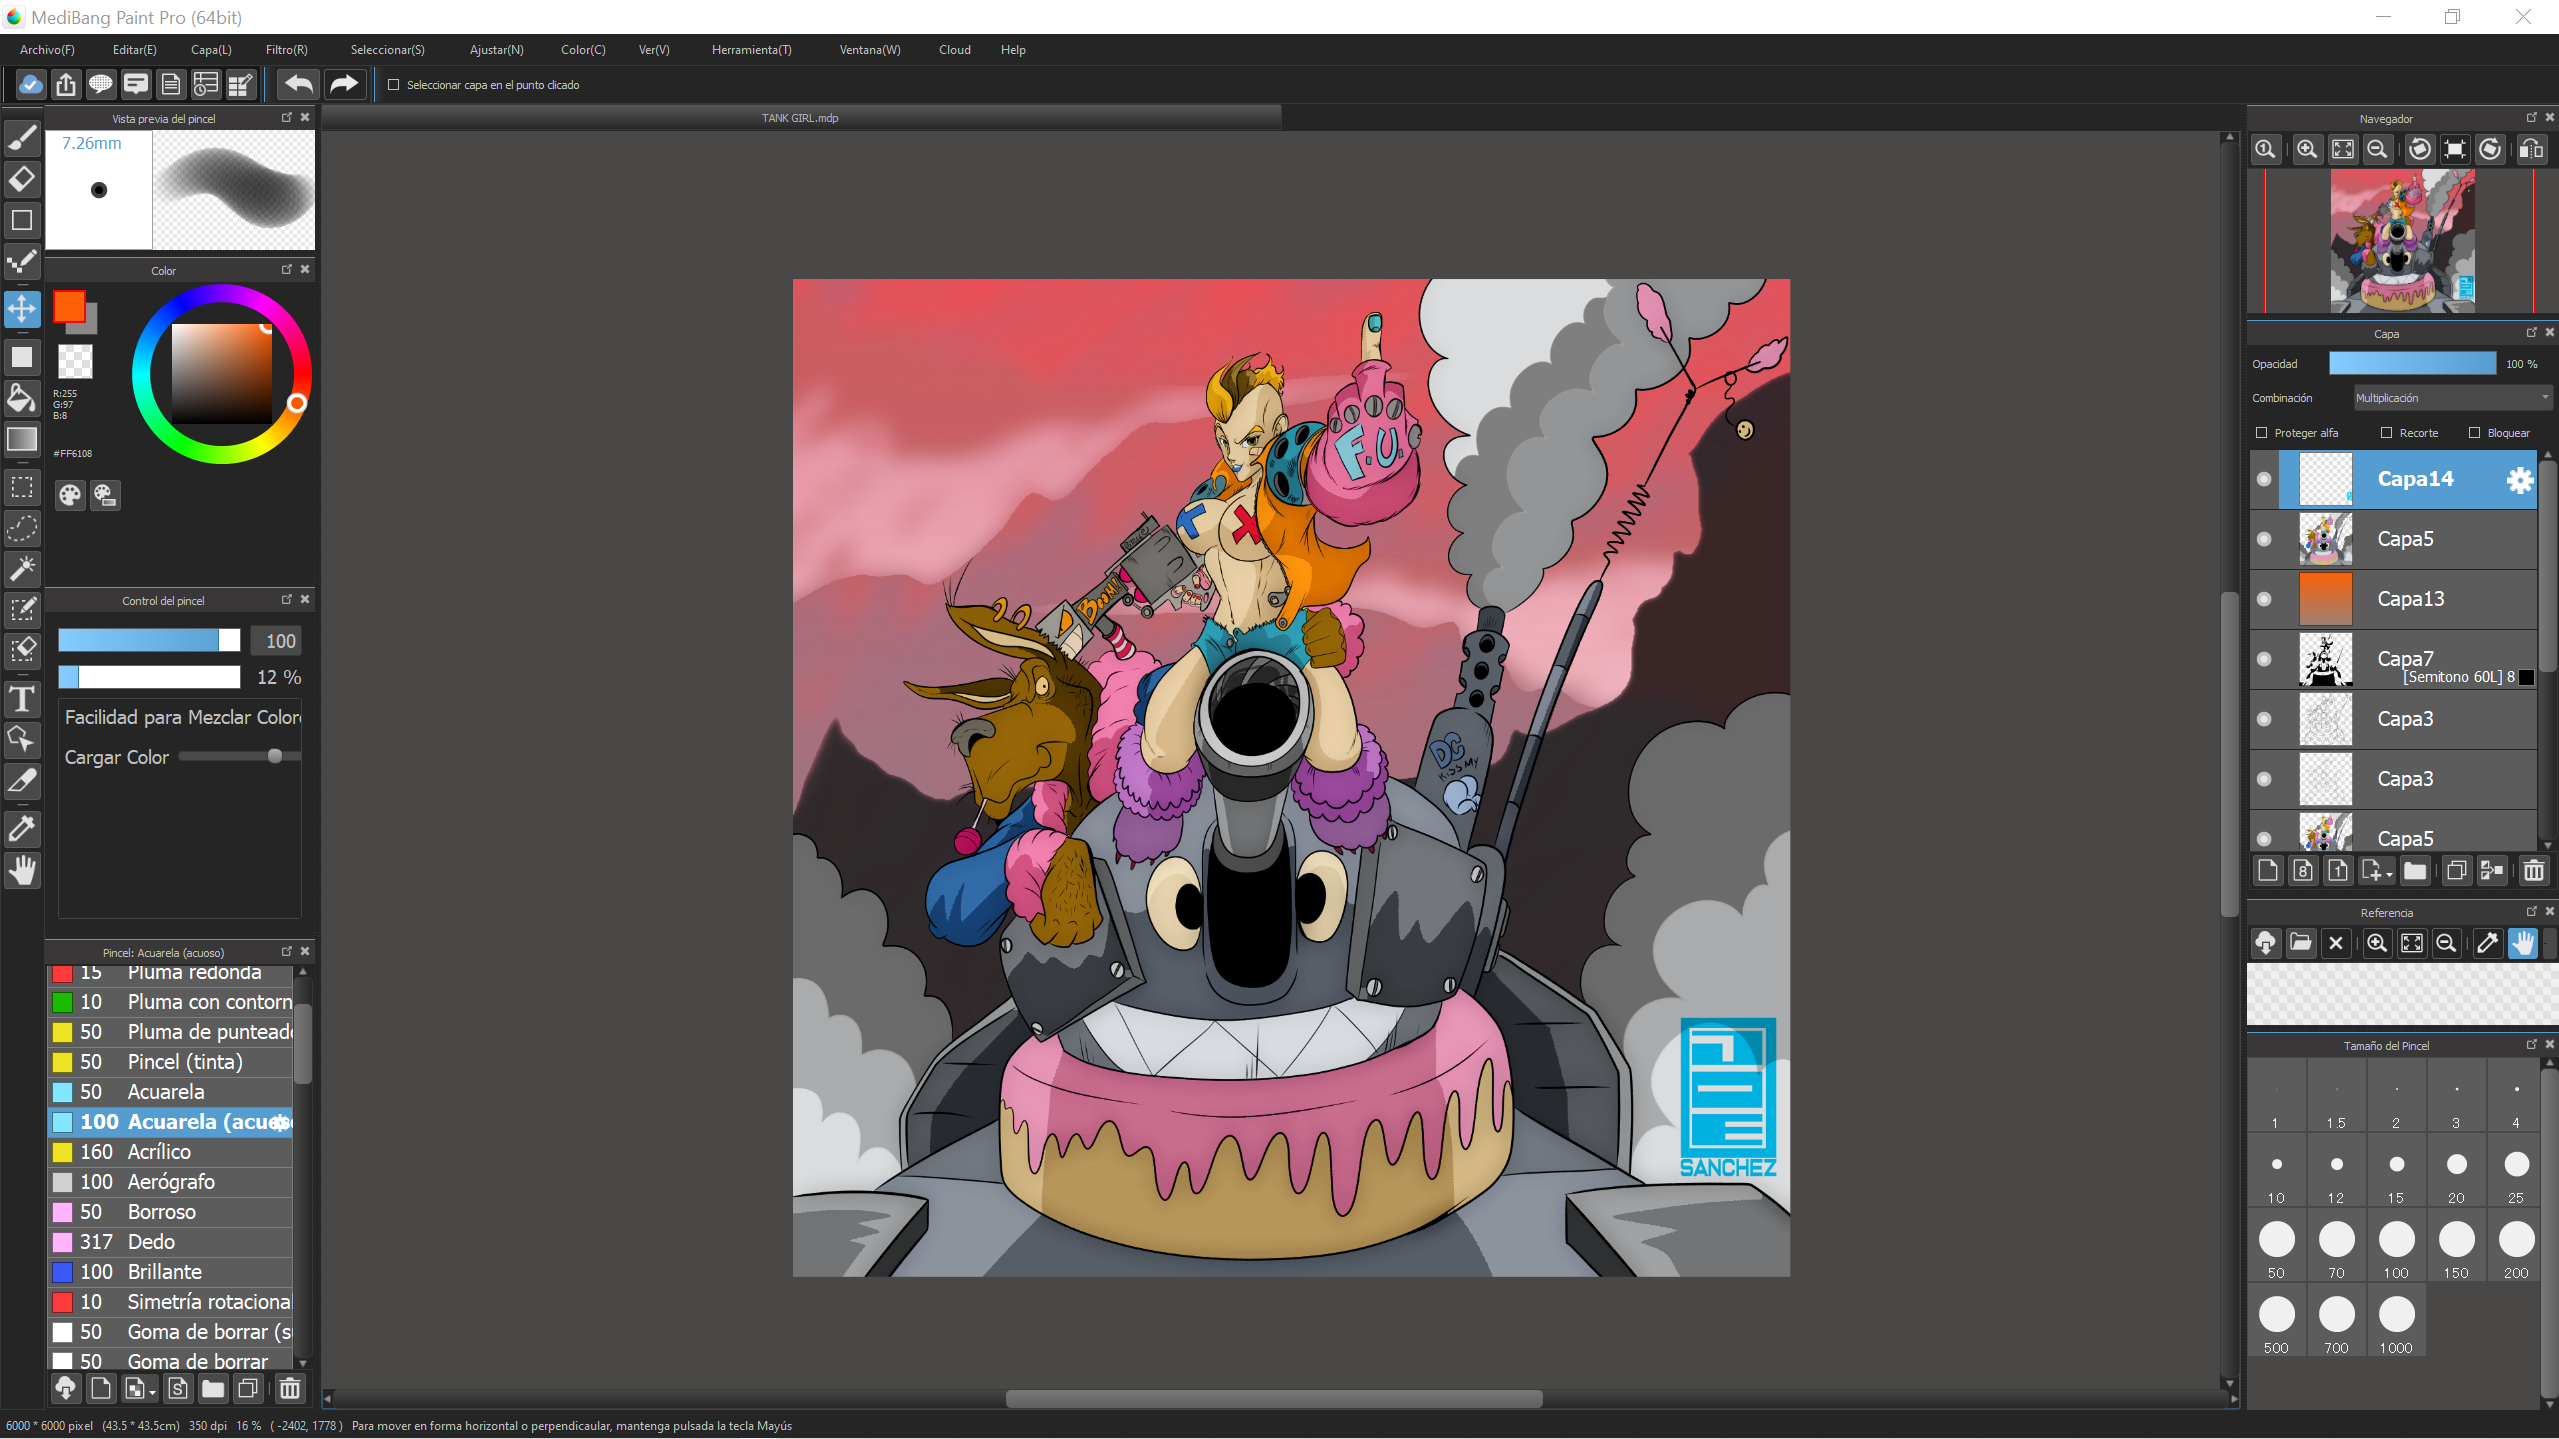This screenshot has height=1439, width=2559.
Task: Hide the Capa13 layer visibility
Action: [2264, 599]
